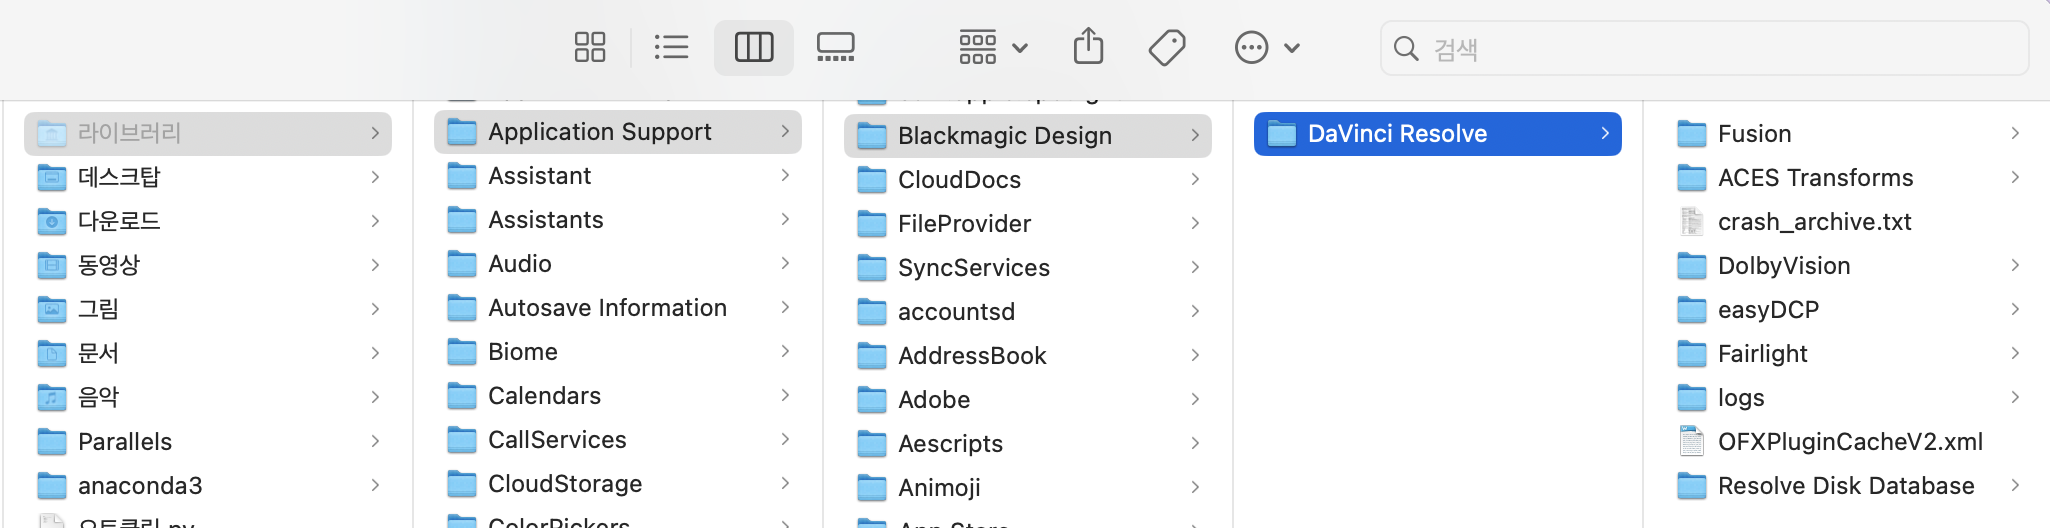Screen dimensions: 2050x528
Task: Expand the Calendars row chevron
Action: point(785,395)
